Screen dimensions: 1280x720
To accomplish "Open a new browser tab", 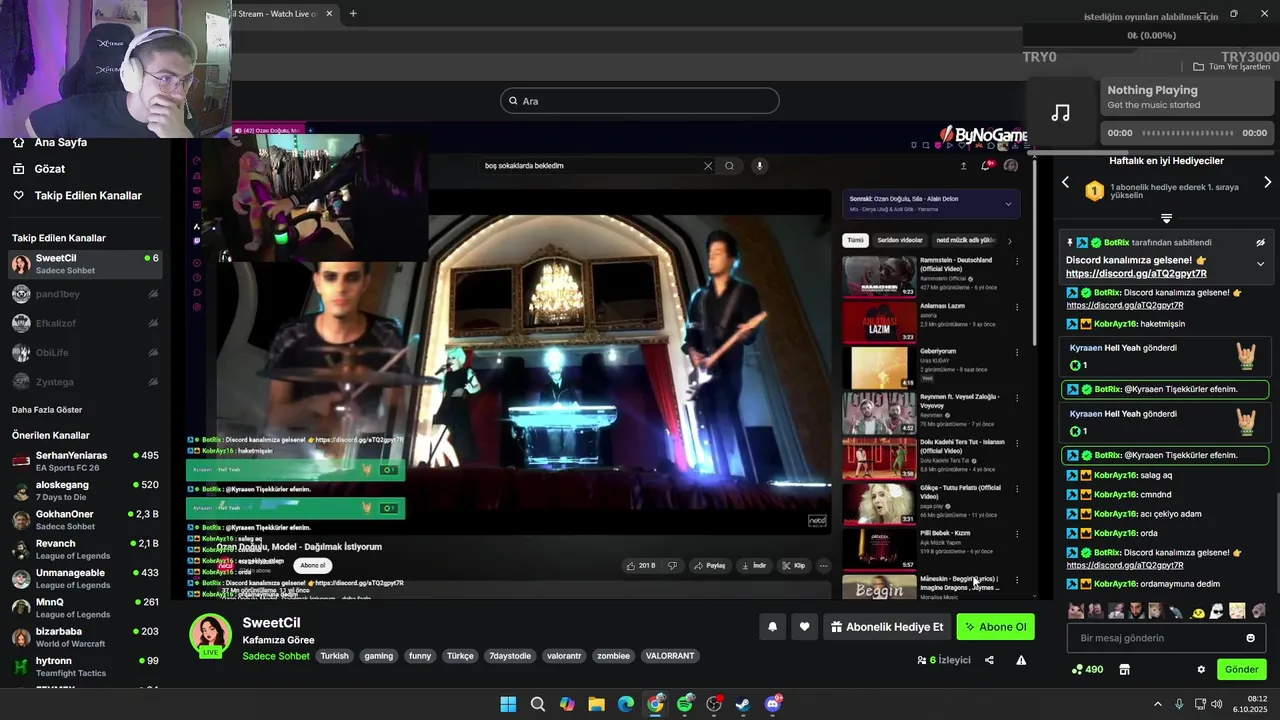I will pyautogui.click(x=353, y=14).
